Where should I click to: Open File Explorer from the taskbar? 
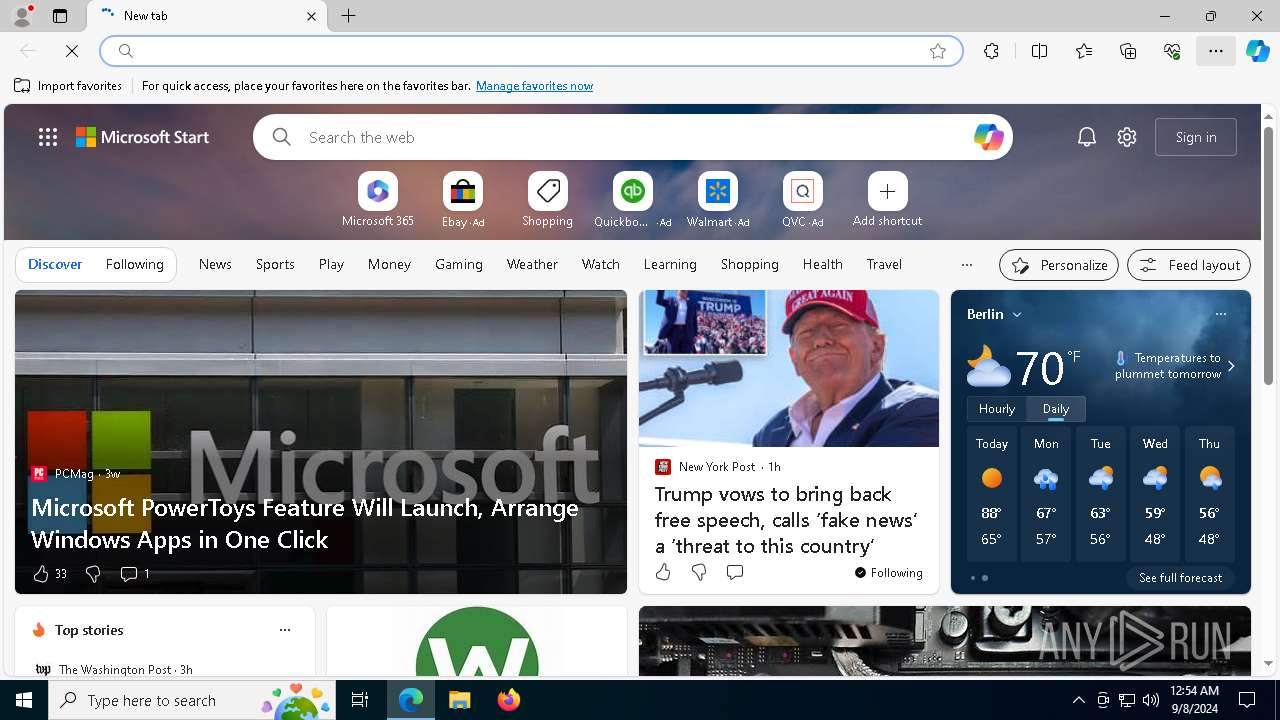[459, 700]
